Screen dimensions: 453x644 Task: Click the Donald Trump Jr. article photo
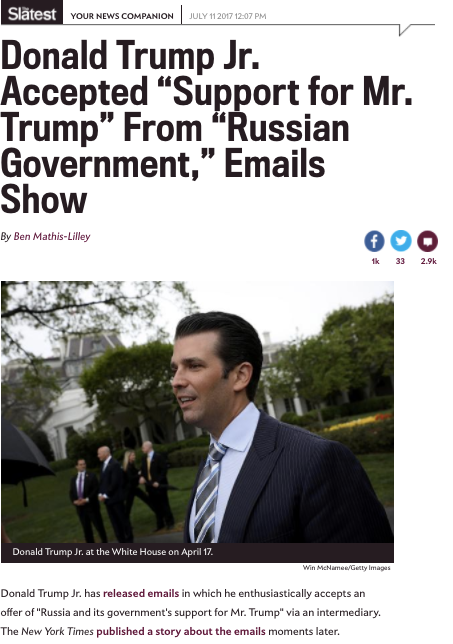point(197,412)
